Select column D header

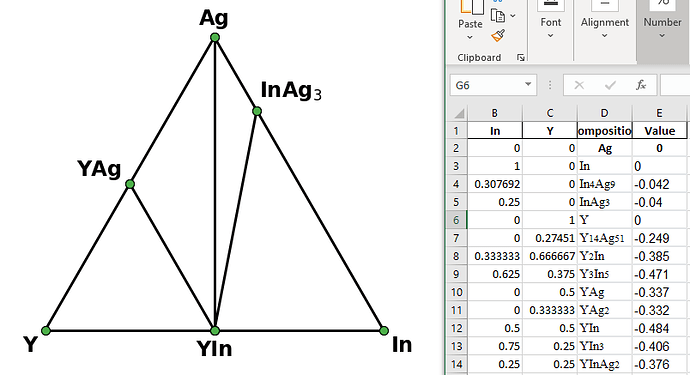[x=605, y=113]
